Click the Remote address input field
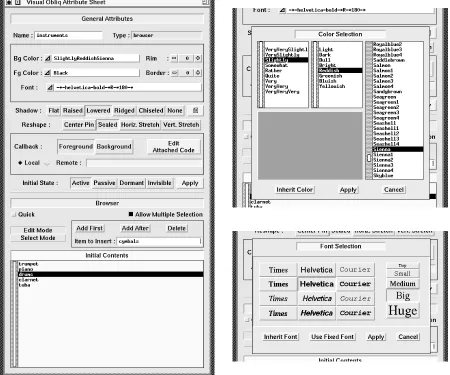Image resolution: width=450 pixels, height=375 pixels. coord(144,163)
